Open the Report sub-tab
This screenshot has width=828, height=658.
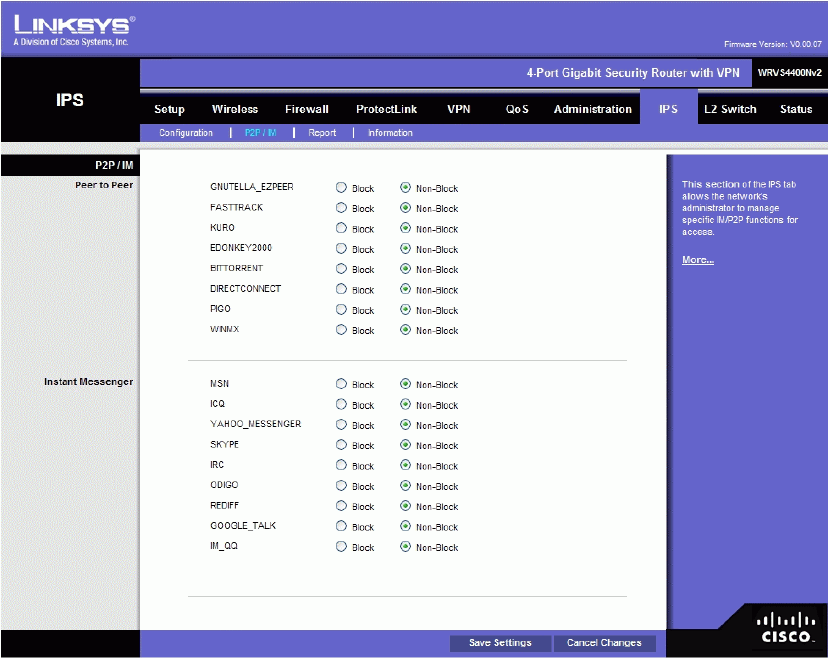[x=322, y=133]
